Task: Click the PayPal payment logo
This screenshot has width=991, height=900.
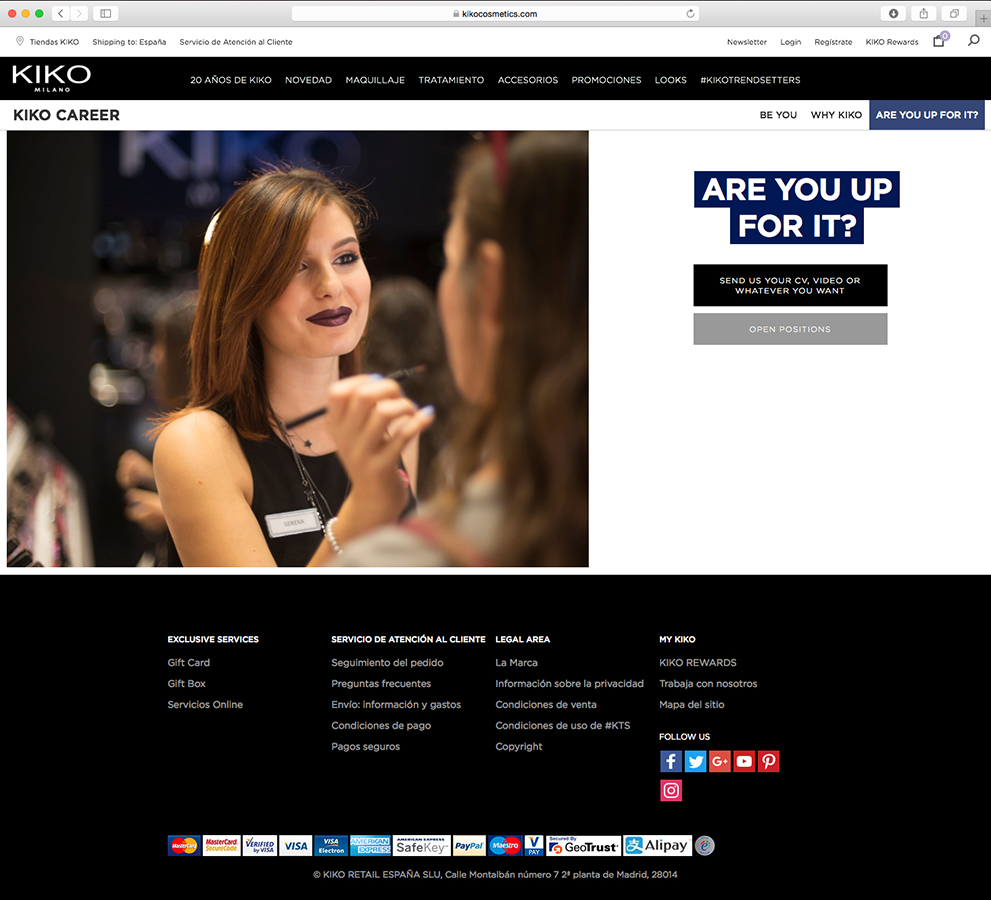Action: pyautogui.click(x=469, y=846)
